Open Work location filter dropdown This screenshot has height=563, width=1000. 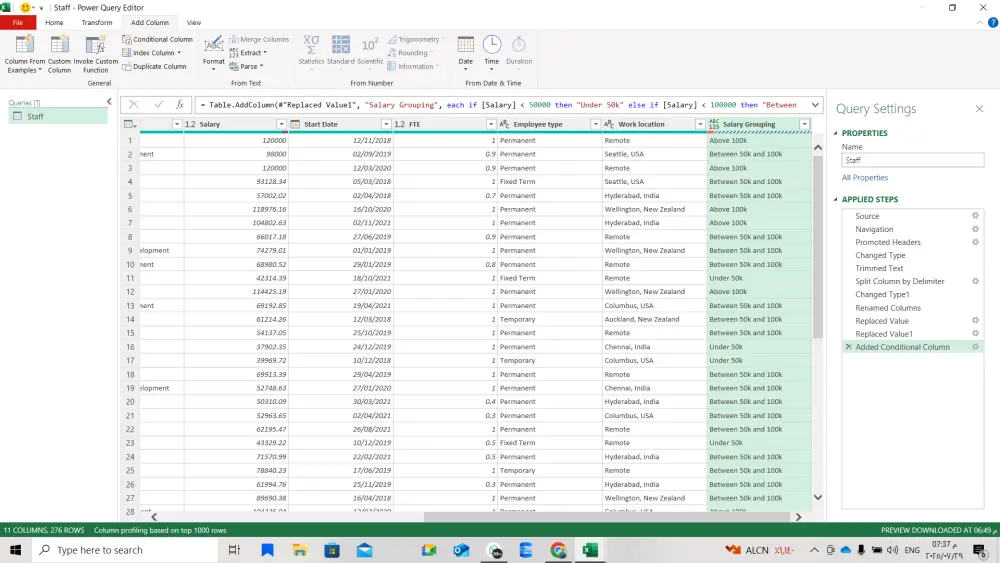(x=700, y=124)
